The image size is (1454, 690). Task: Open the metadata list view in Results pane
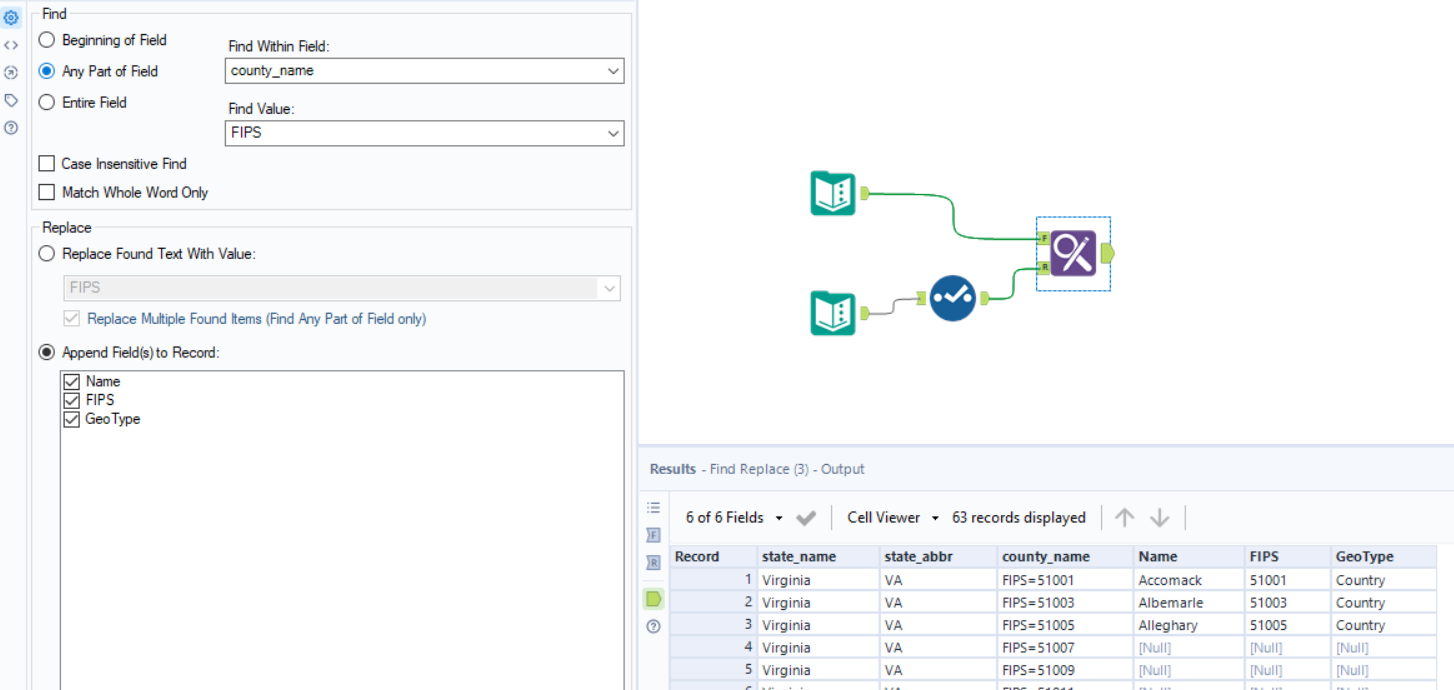(653, 507)
